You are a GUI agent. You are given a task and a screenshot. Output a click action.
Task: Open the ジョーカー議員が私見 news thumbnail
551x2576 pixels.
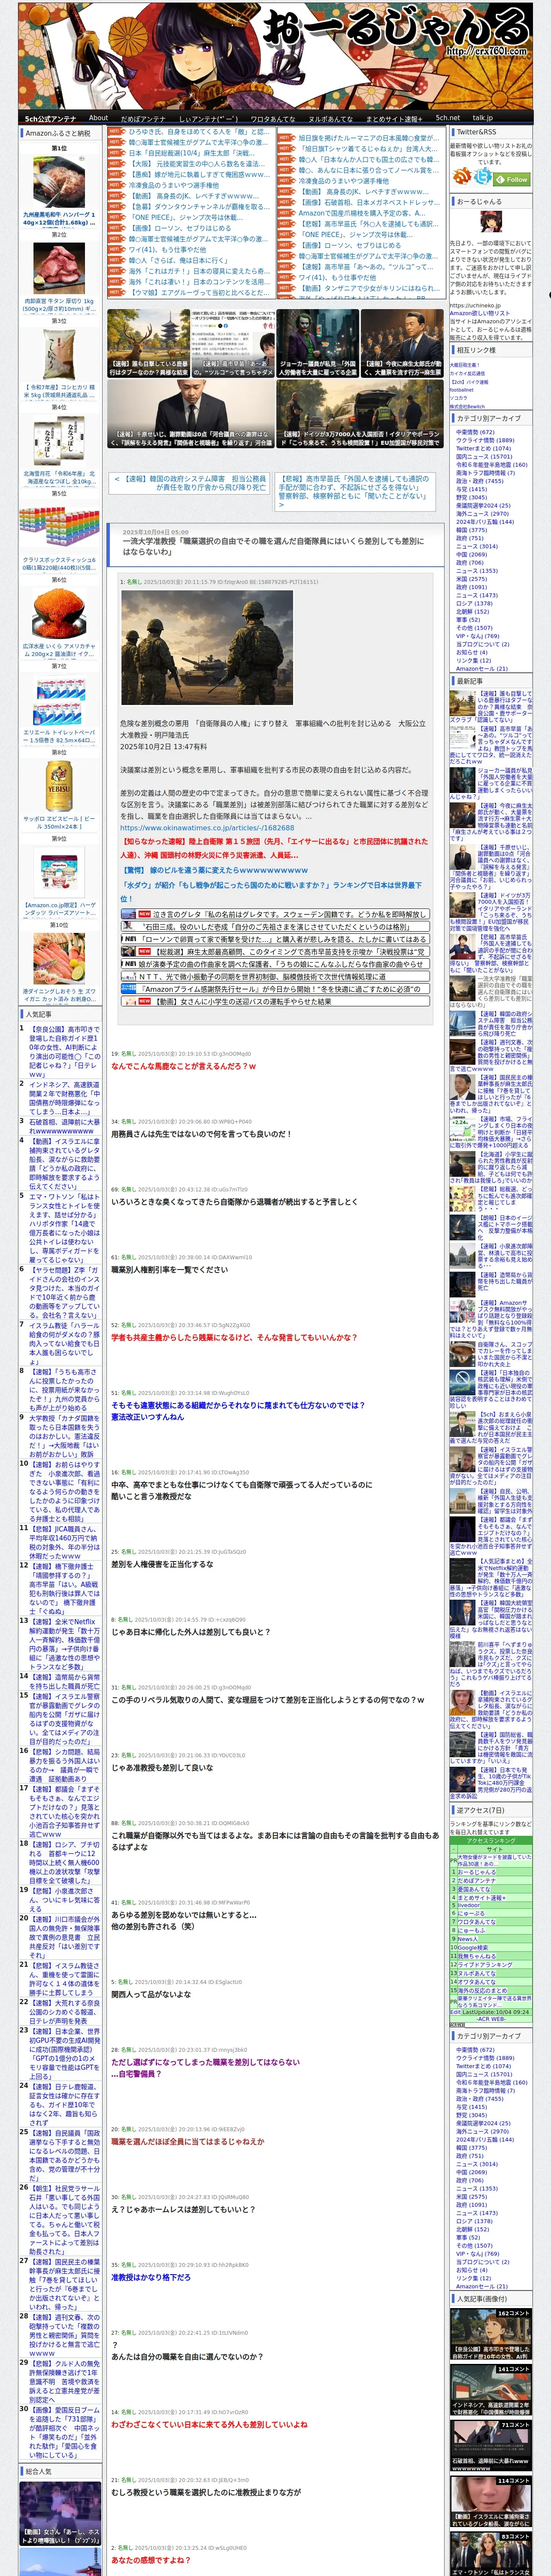[x=317, y=343]
